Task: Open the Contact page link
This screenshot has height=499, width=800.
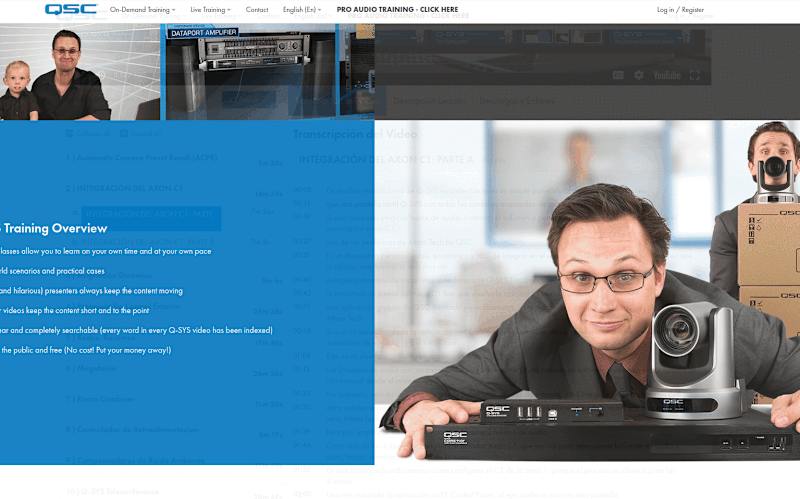Action: pos(257,10)
